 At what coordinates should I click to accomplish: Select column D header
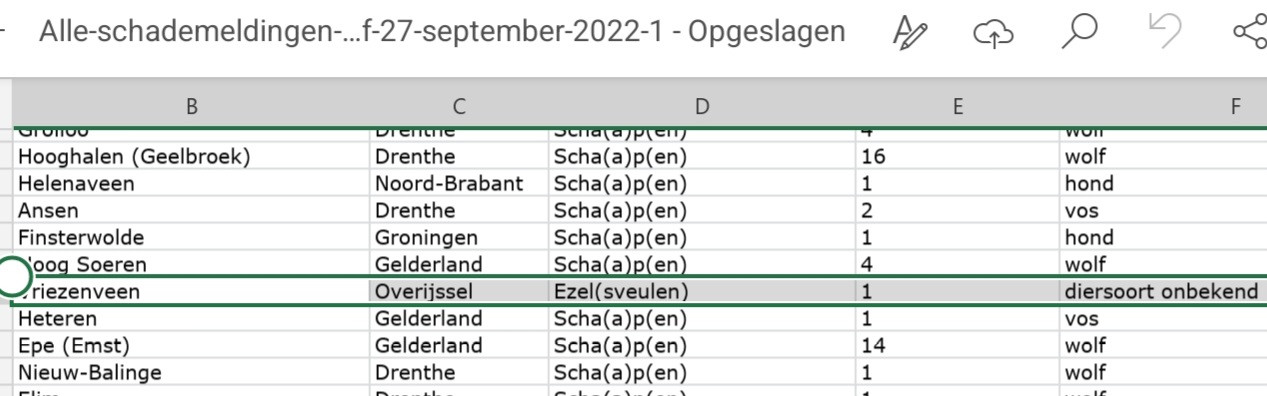(x=702, y=106)
